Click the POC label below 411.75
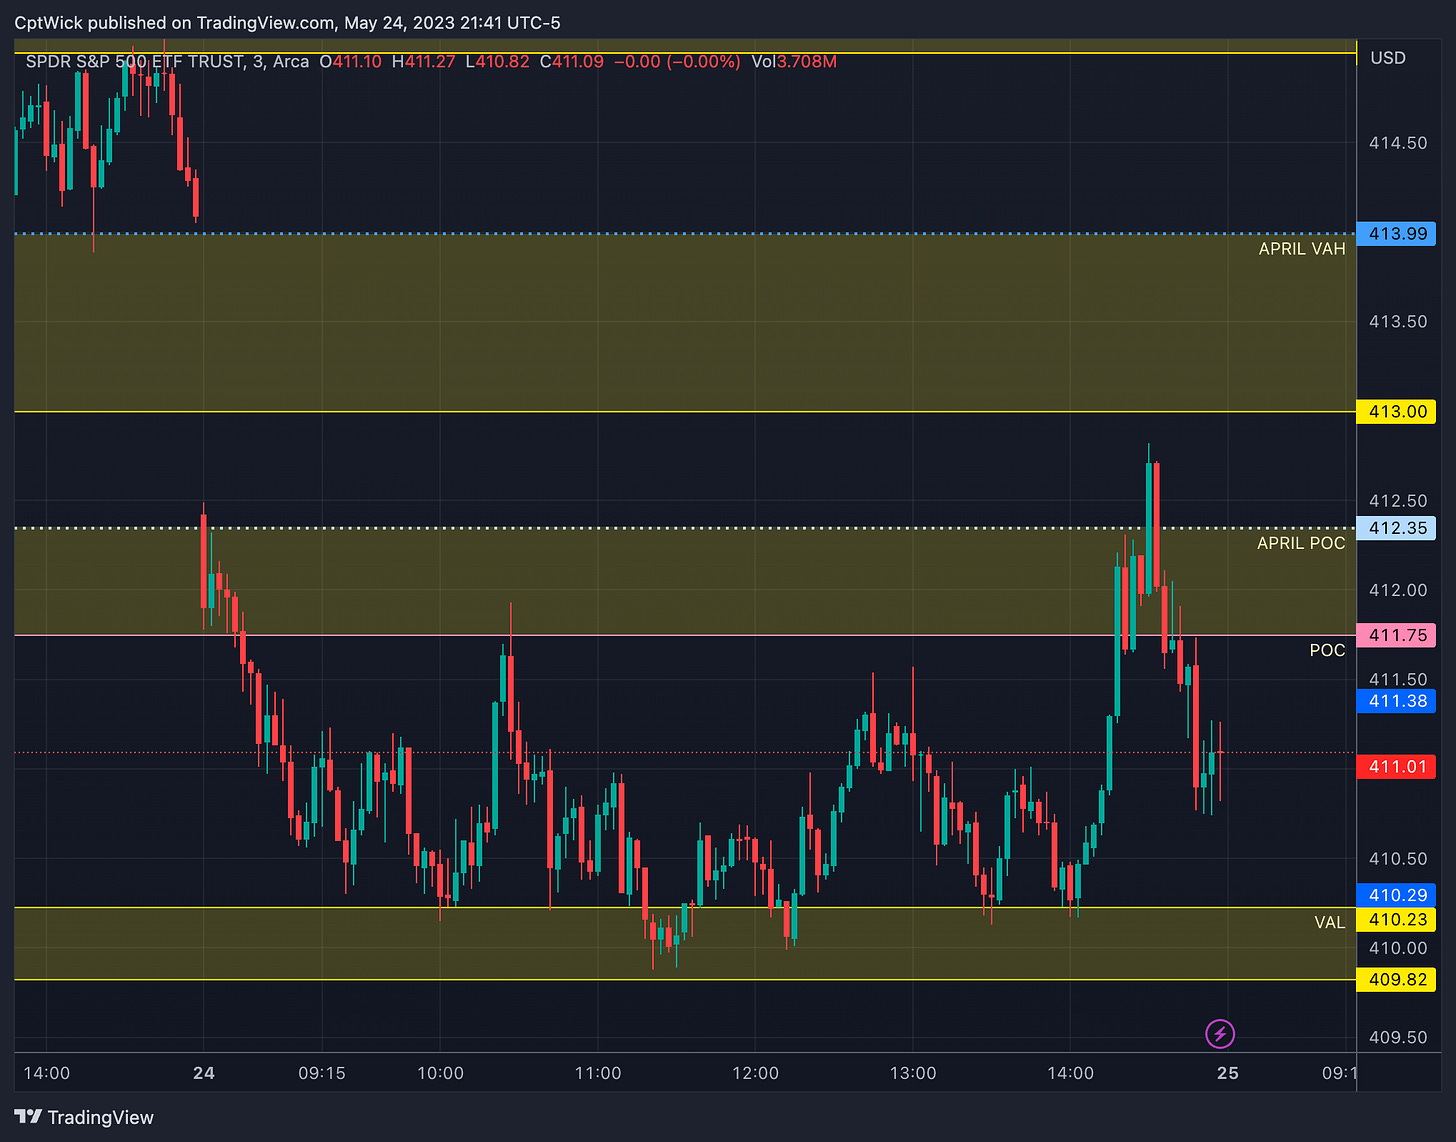The image size is (1456, 1142). 1327,650
